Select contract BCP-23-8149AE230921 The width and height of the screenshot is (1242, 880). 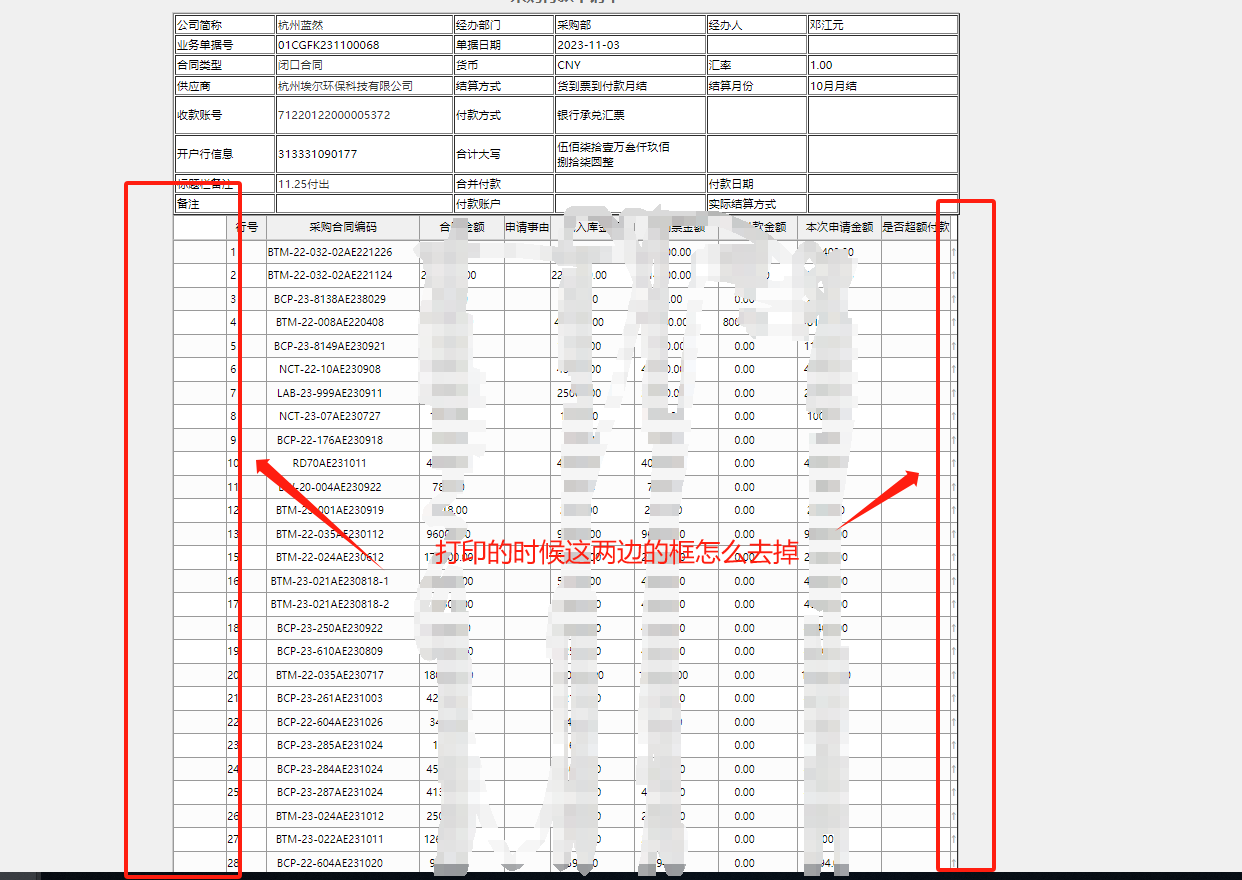[330, 346]
